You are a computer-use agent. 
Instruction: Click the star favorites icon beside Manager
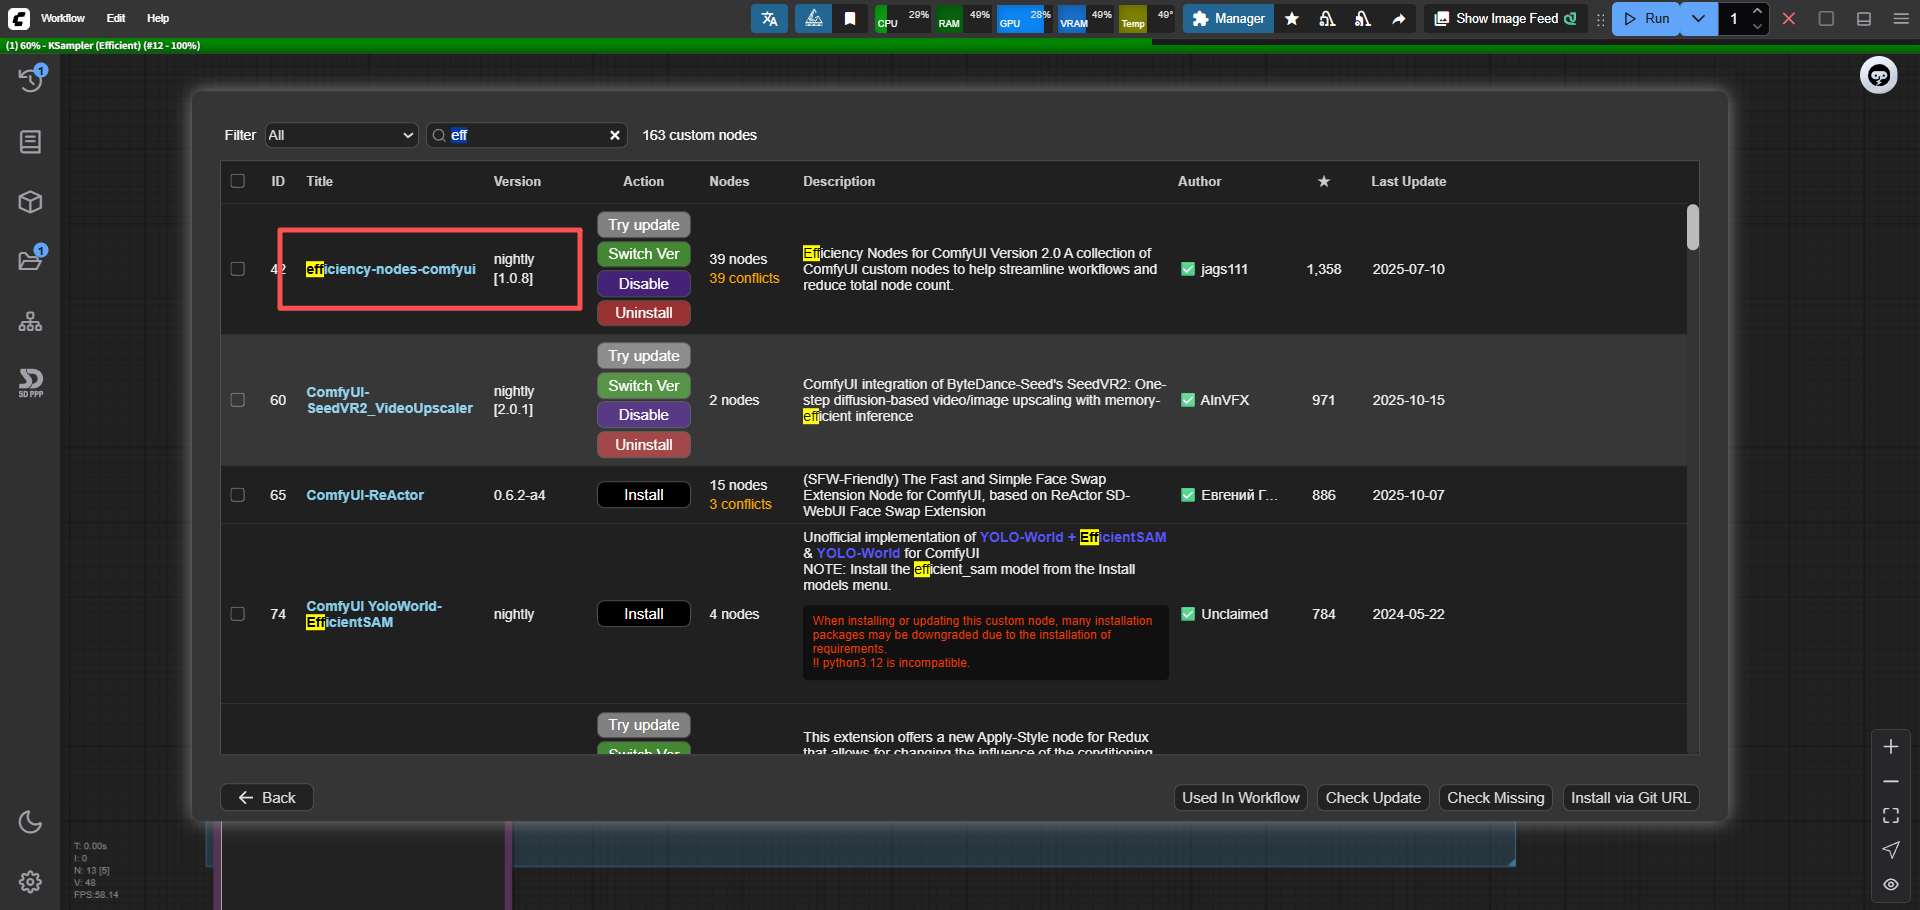click(x=1292, y=18)
